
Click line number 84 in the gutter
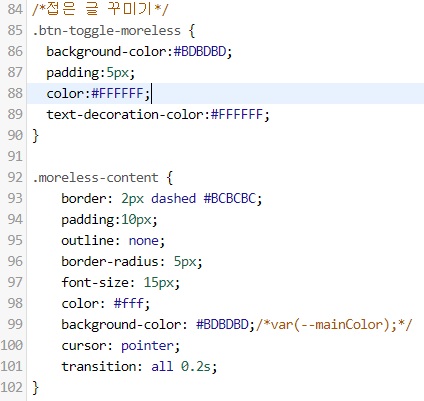tap(15, 9)
